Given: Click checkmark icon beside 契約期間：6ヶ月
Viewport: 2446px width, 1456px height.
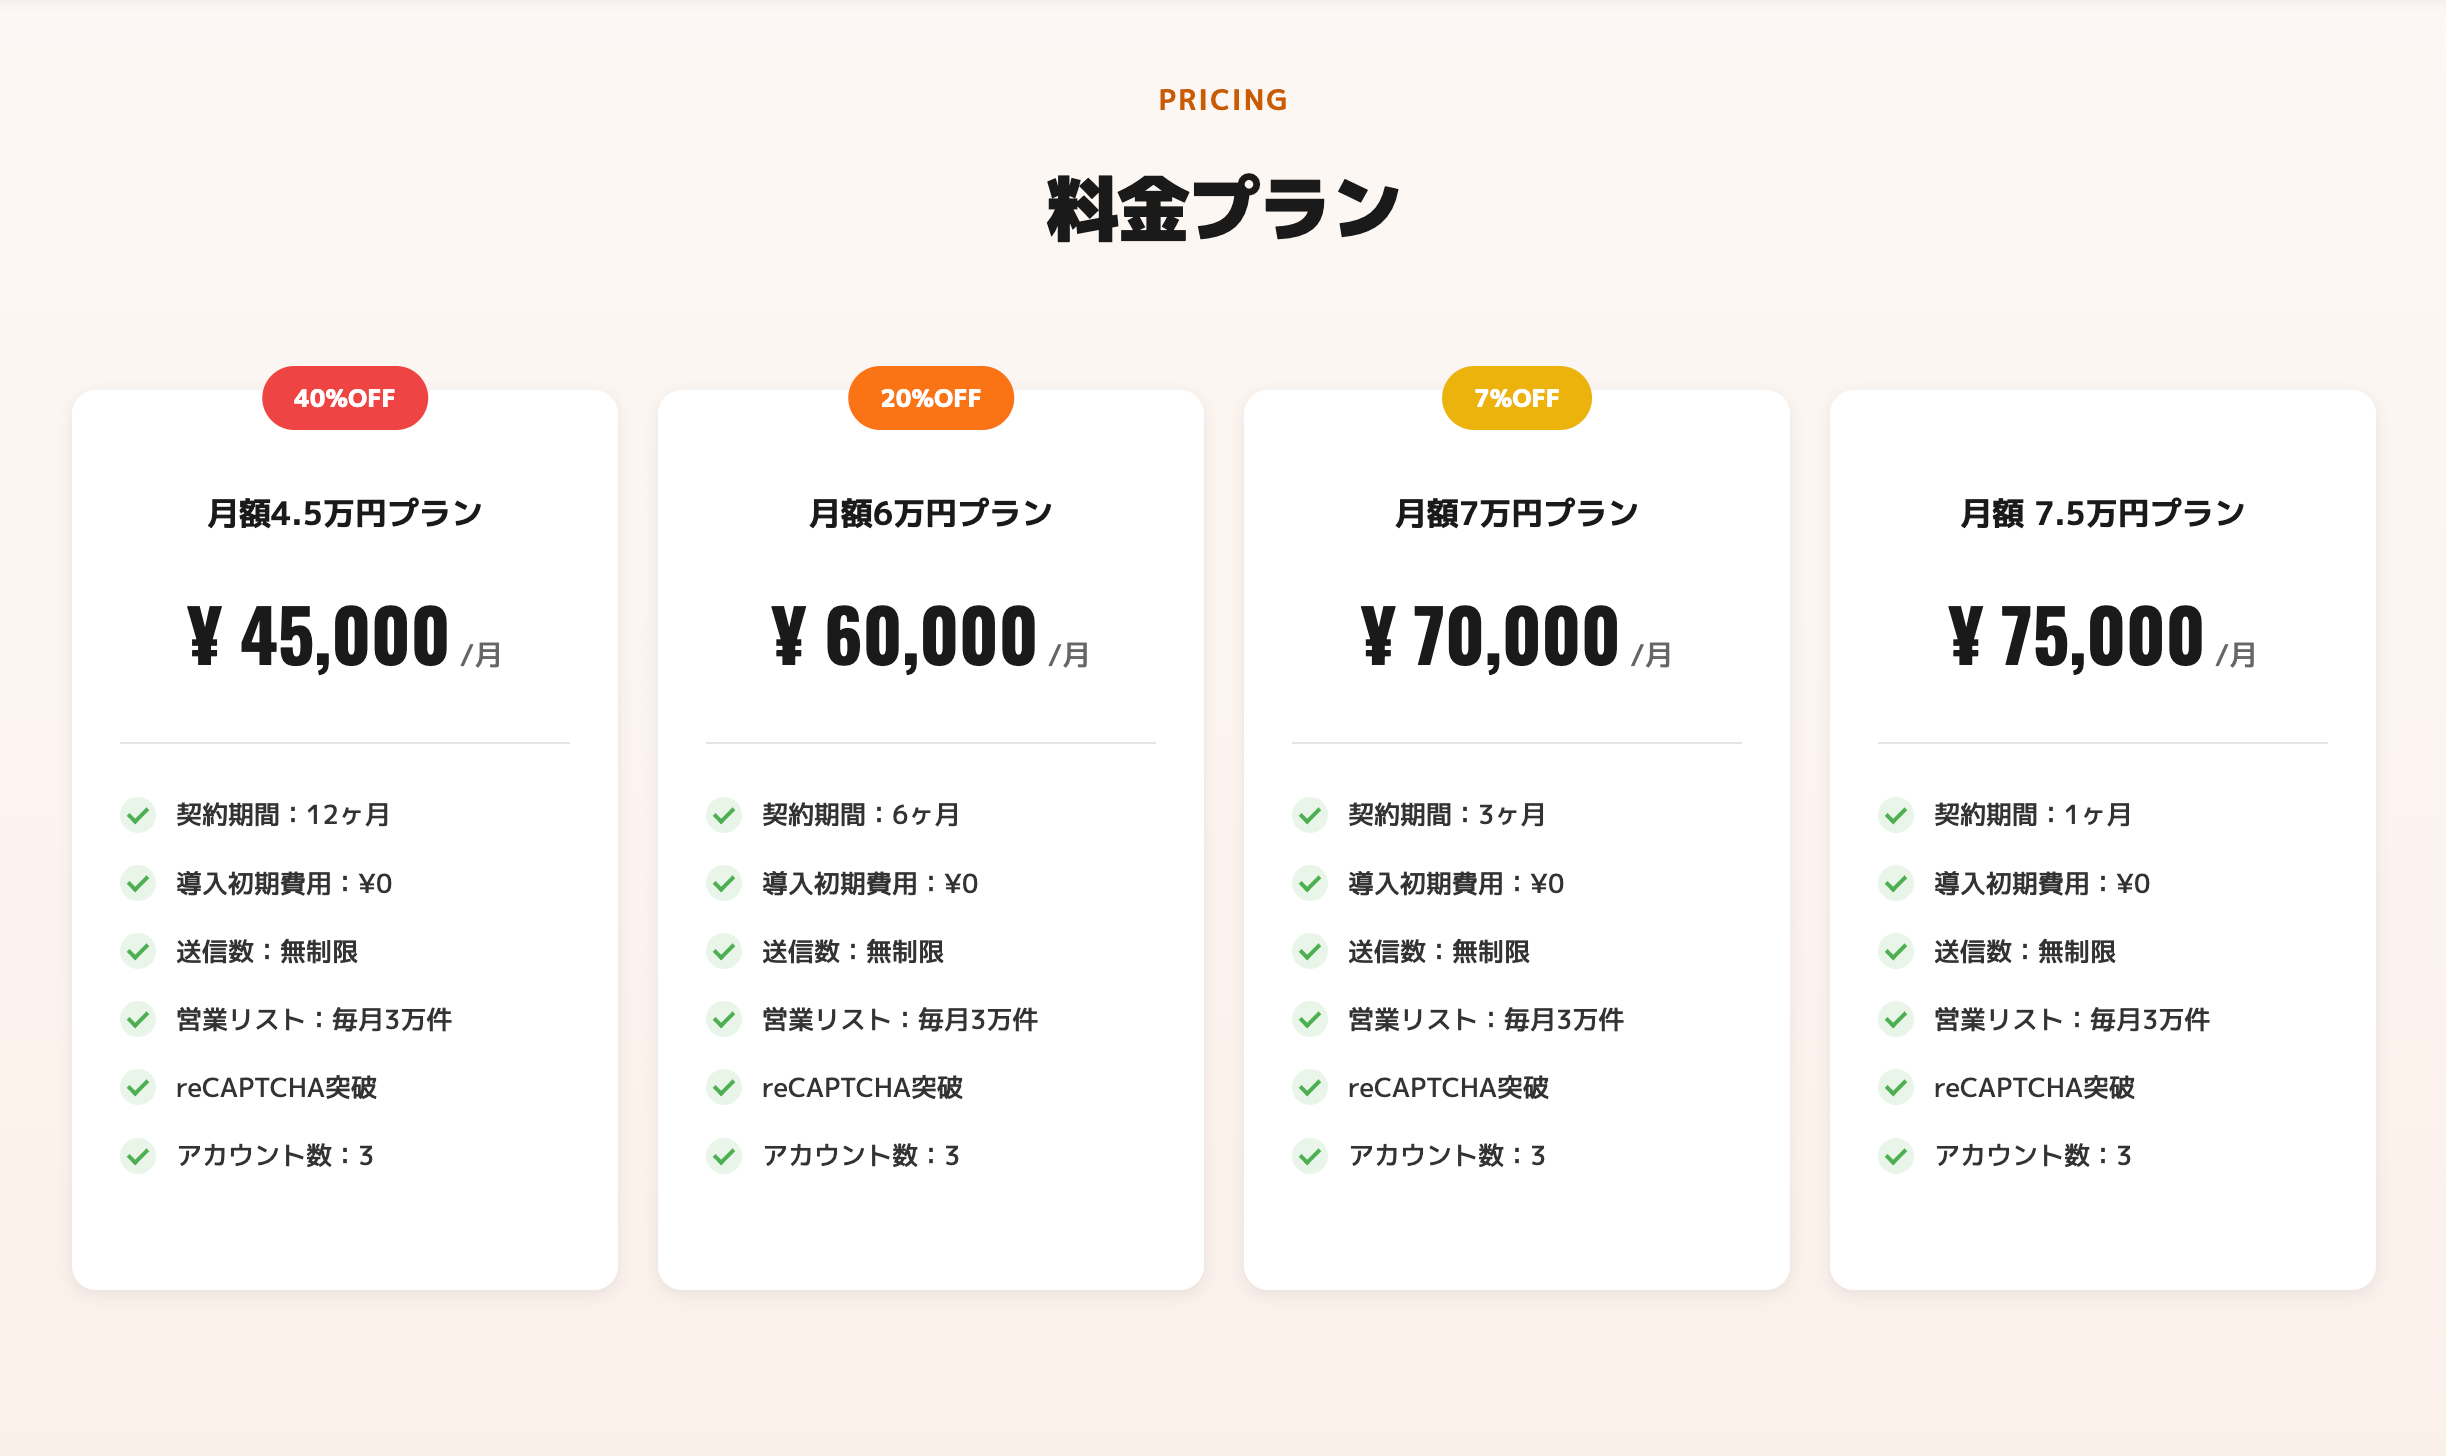Looking at the screenshot, I should pyautogui.click(x=724, y=815).
